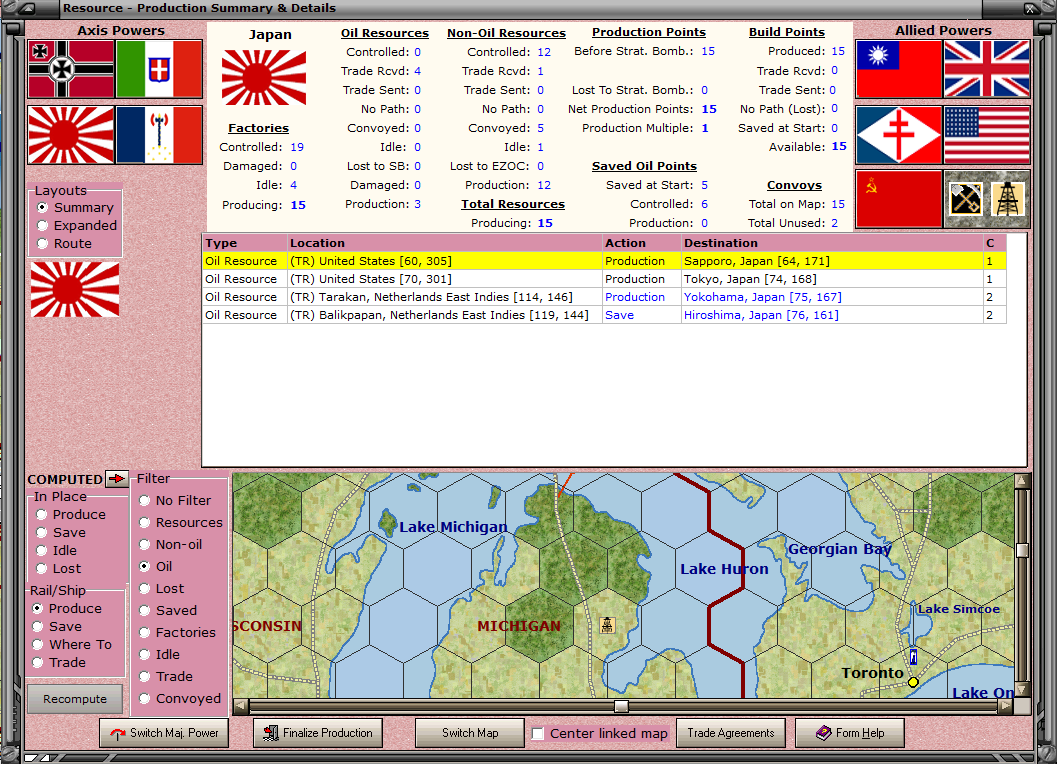Click the crossed pickaxes resource icon
The height and width of the screenshot is (764, 1057).
[965, 199]
